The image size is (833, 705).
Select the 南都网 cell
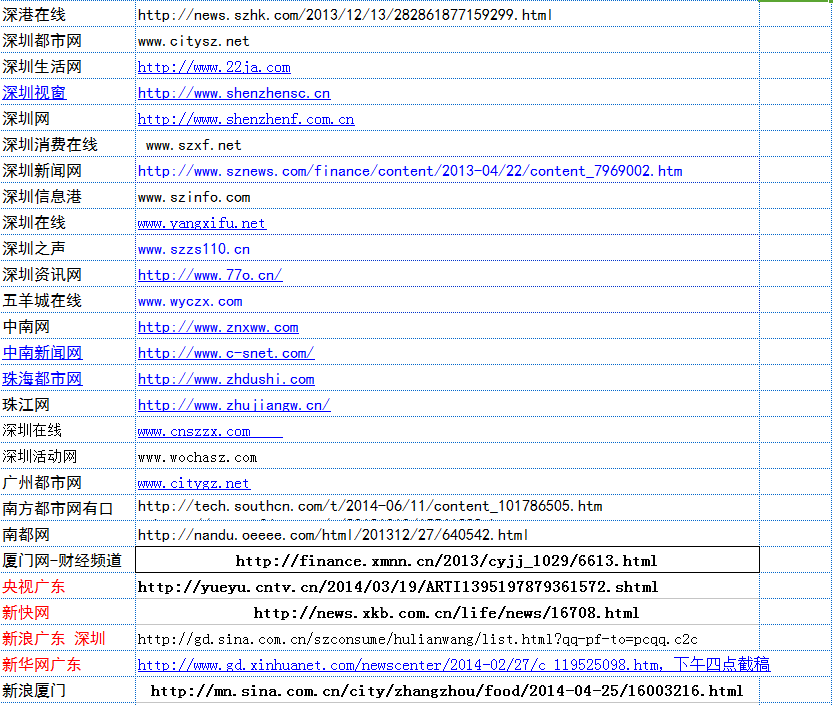(68, 534)
